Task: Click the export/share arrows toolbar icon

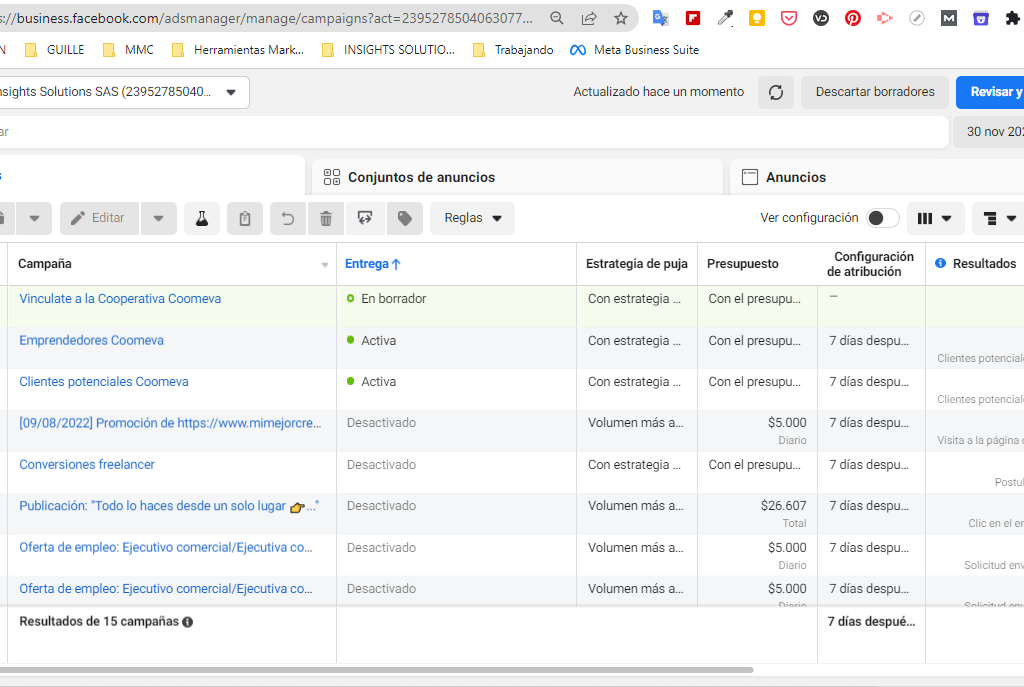Action: pos(365,218)
